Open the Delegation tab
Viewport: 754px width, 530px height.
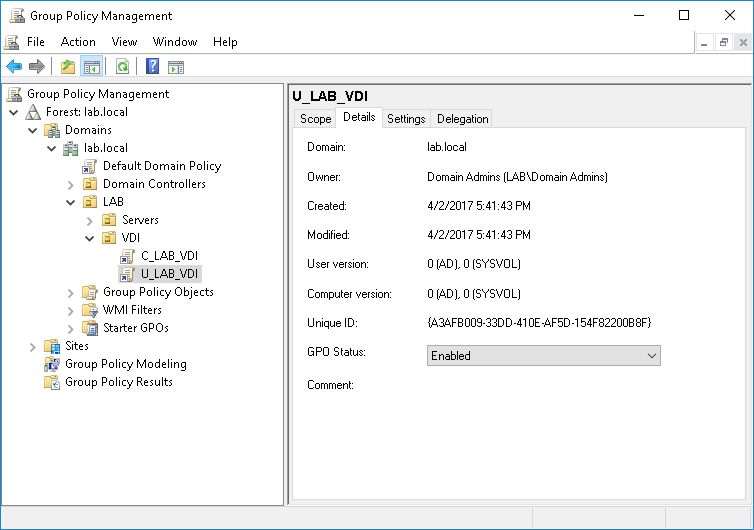point(462,119)
